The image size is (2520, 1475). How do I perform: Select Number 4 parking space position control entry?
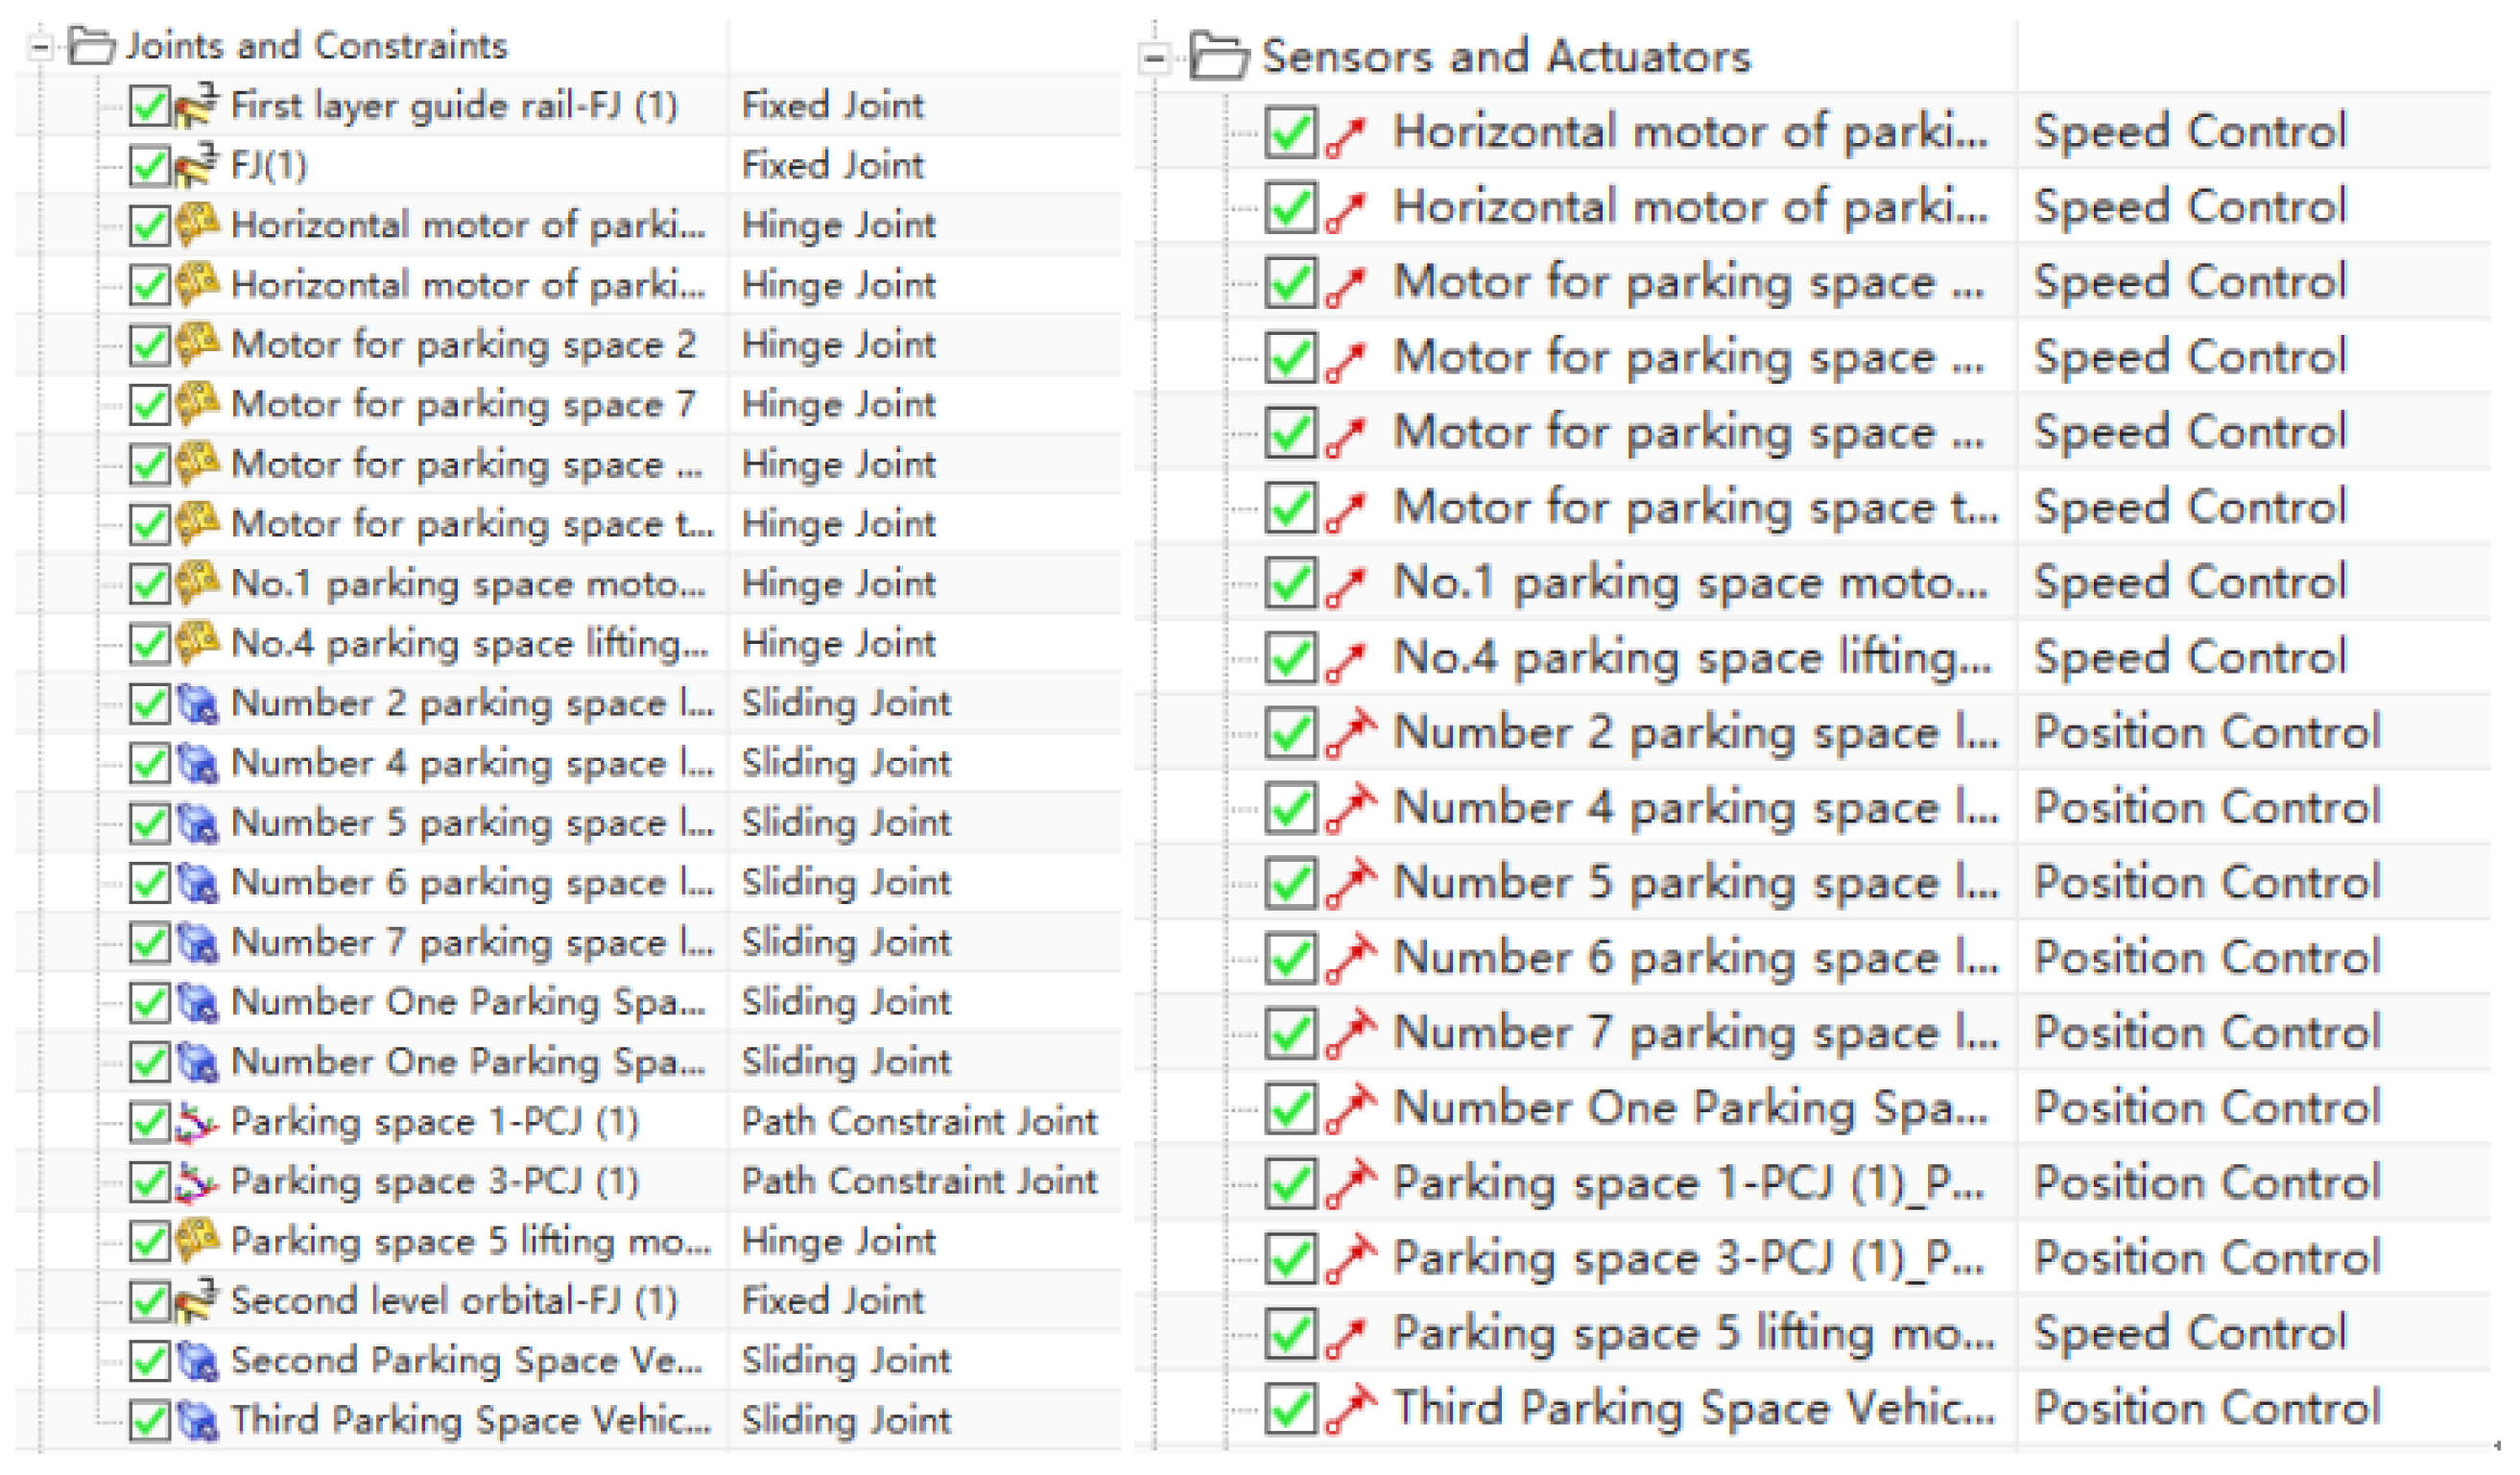coord(1693,808)
